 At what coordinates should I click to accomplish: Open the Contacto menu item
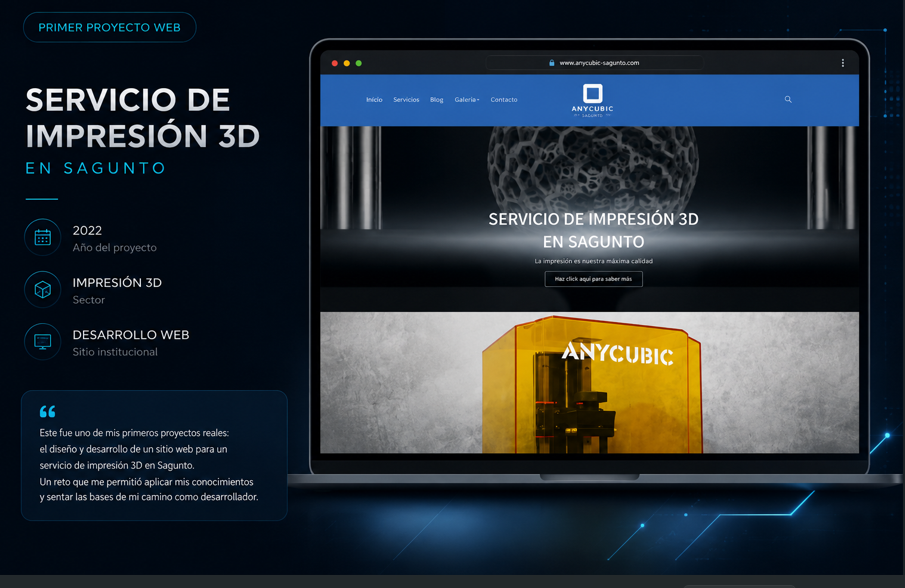(x=504, y=100)
